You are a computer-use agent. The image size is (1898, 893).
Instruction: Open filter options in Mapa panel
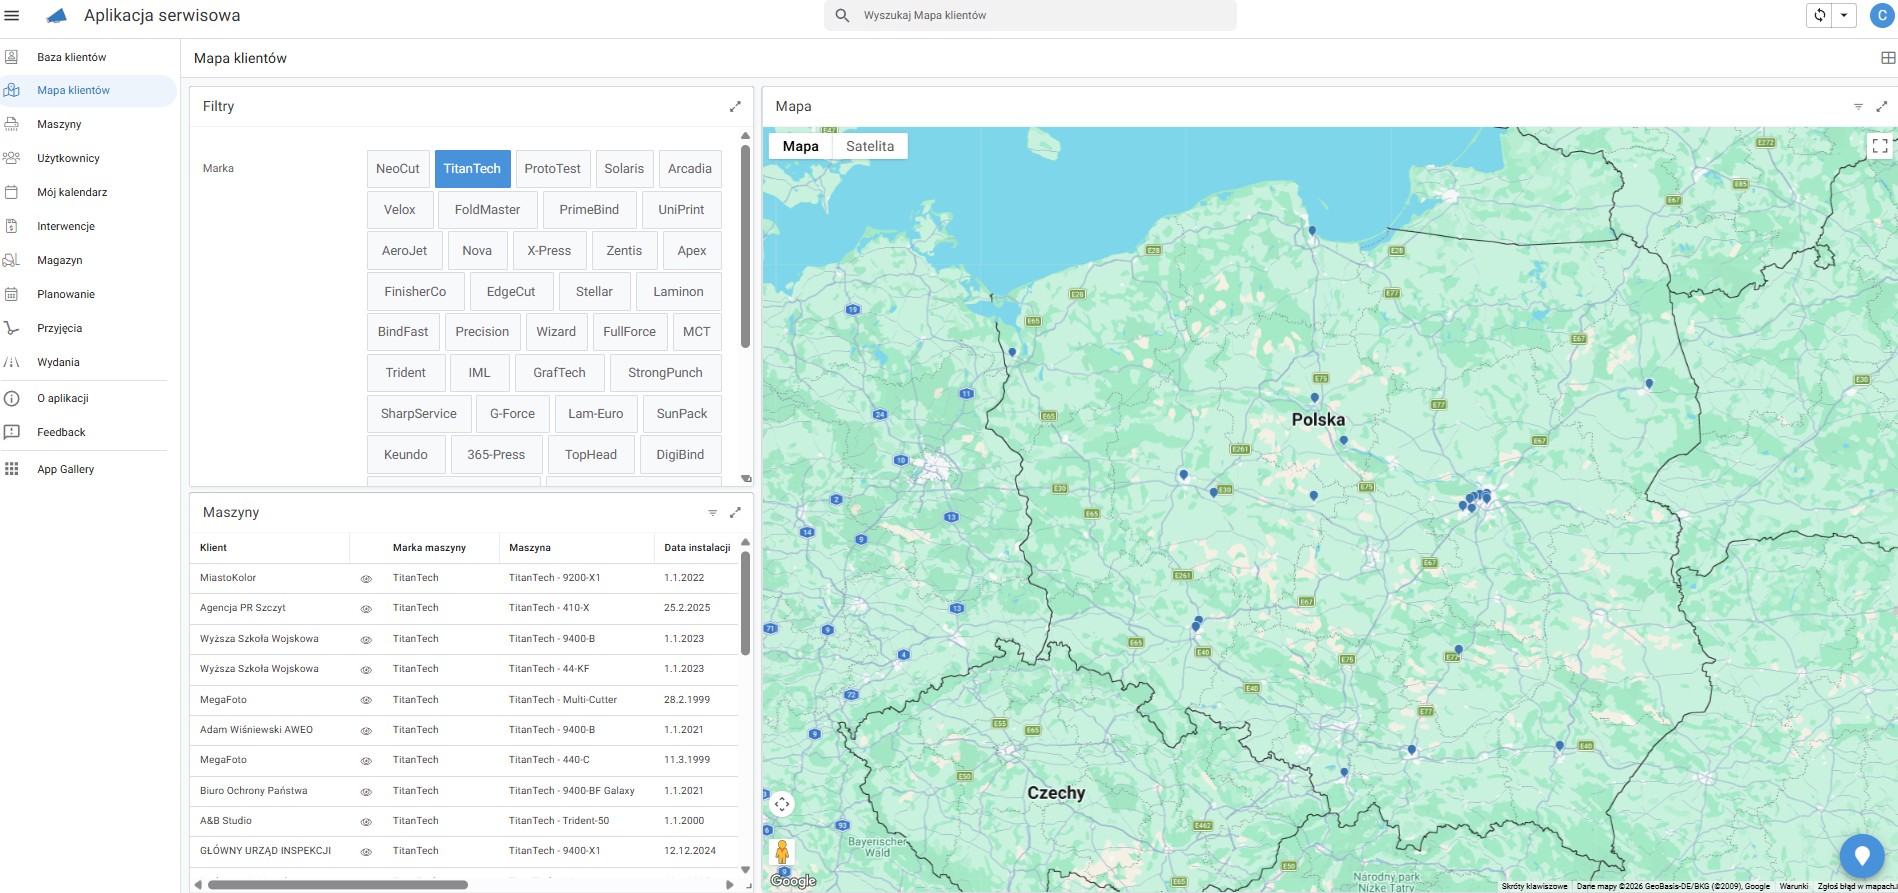click(x=1858, y=106)
